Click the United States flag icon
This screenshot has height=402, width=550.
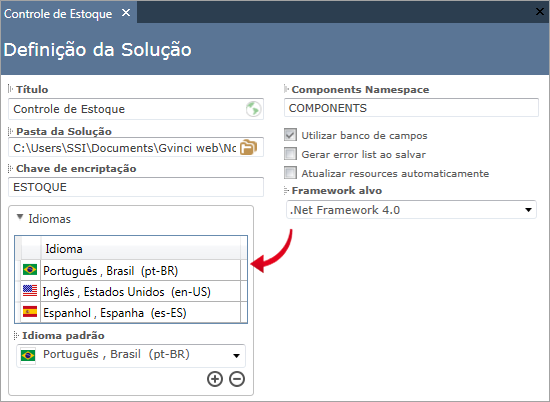30,290
